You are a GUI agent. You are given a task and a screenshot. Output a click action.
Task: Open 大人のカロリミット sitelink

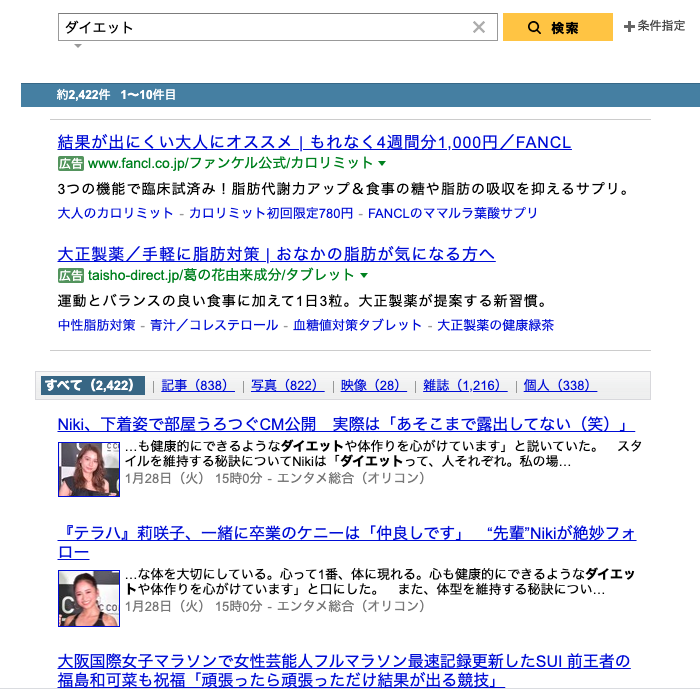click(115, 213)
